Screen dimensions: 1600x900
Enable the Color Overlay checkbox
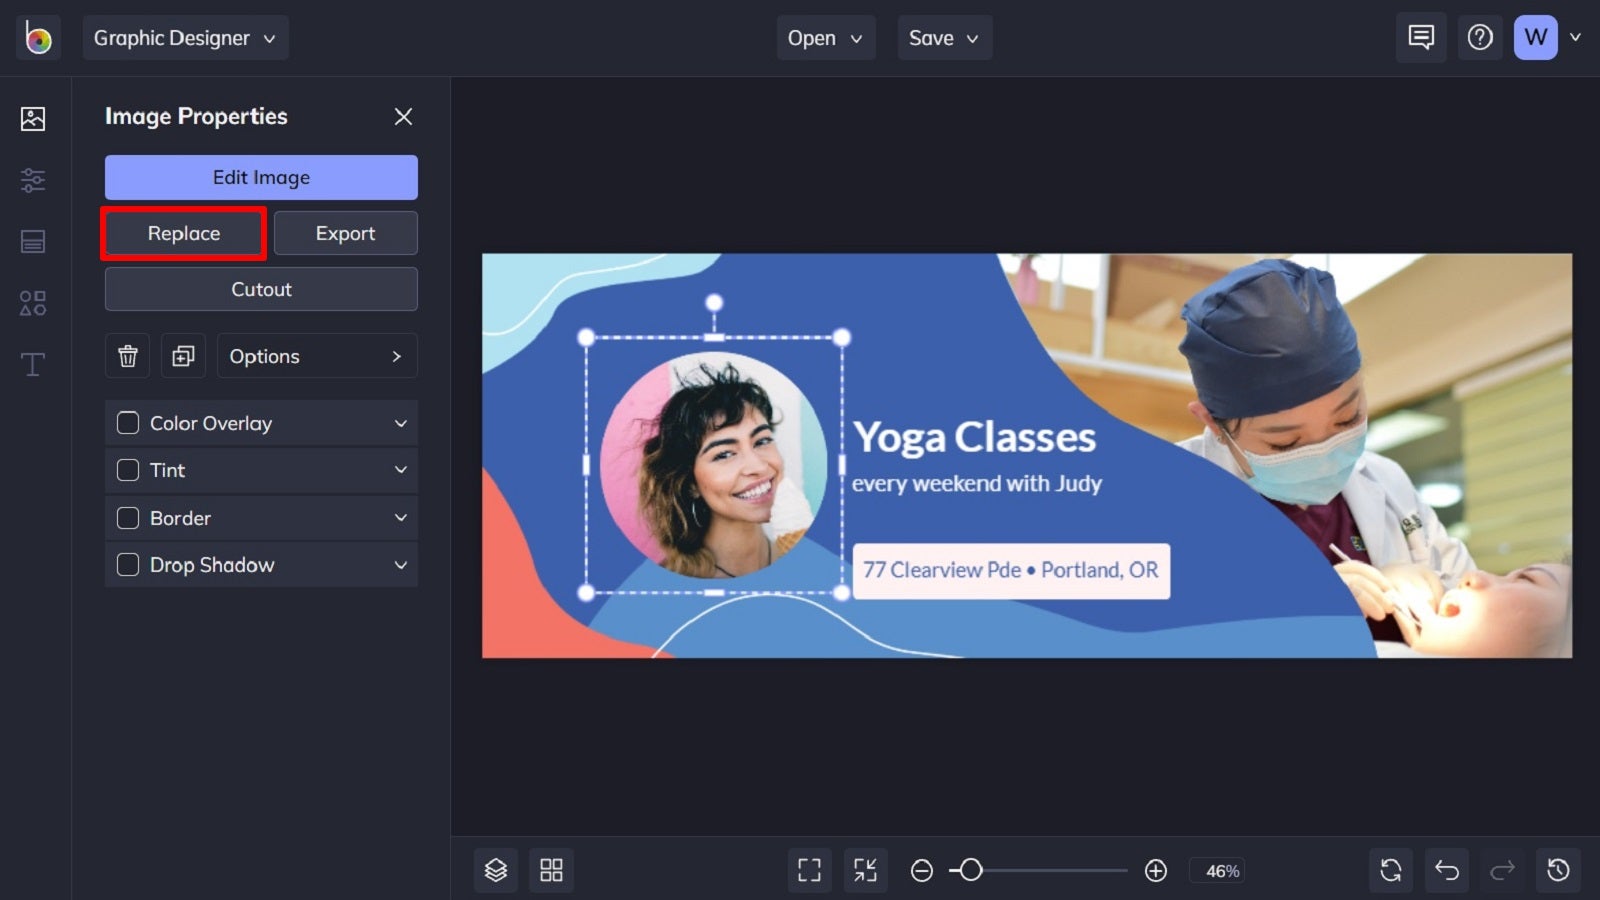pos(127,423)
